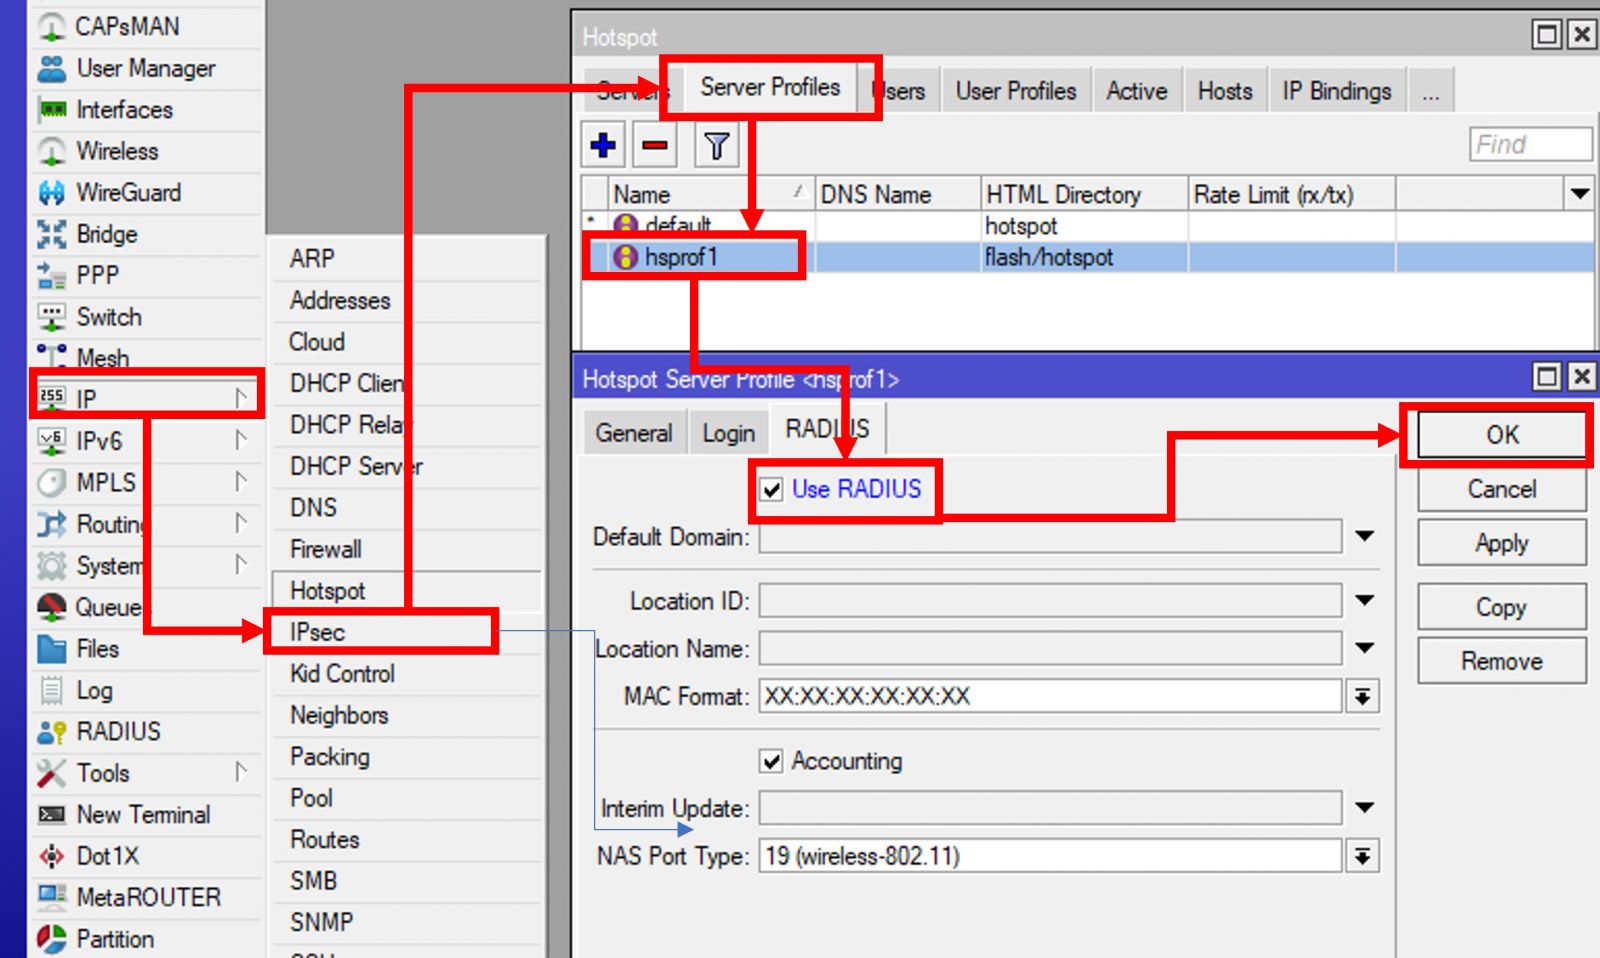The image size is (1600, 958).
Task: Open the WireGuard section
Action: tap(129, 193)
